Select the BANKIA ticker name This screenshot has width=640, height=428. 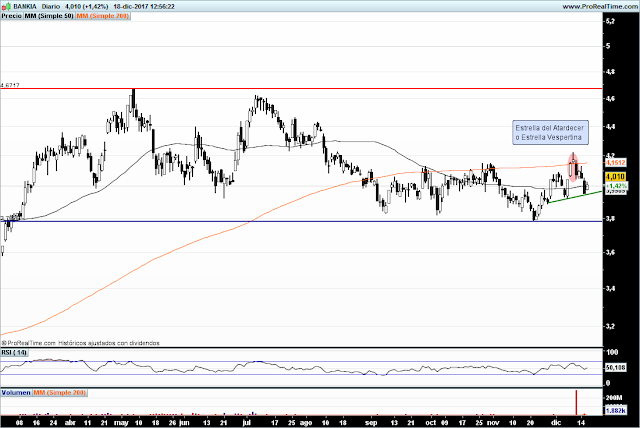click(25, 7)
